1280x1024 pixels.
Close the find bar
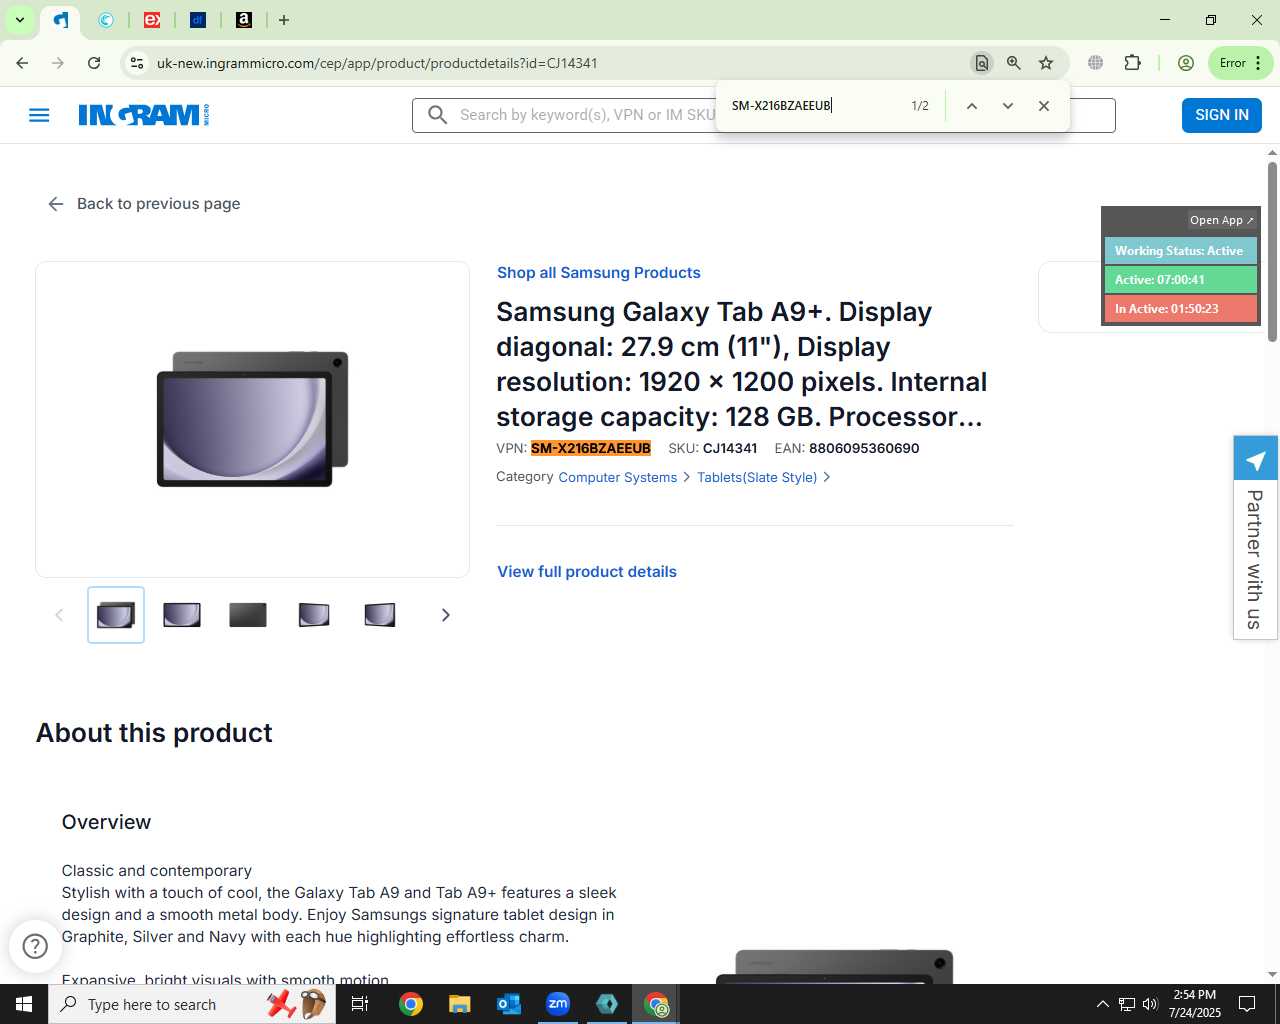tap(1044, 106)
